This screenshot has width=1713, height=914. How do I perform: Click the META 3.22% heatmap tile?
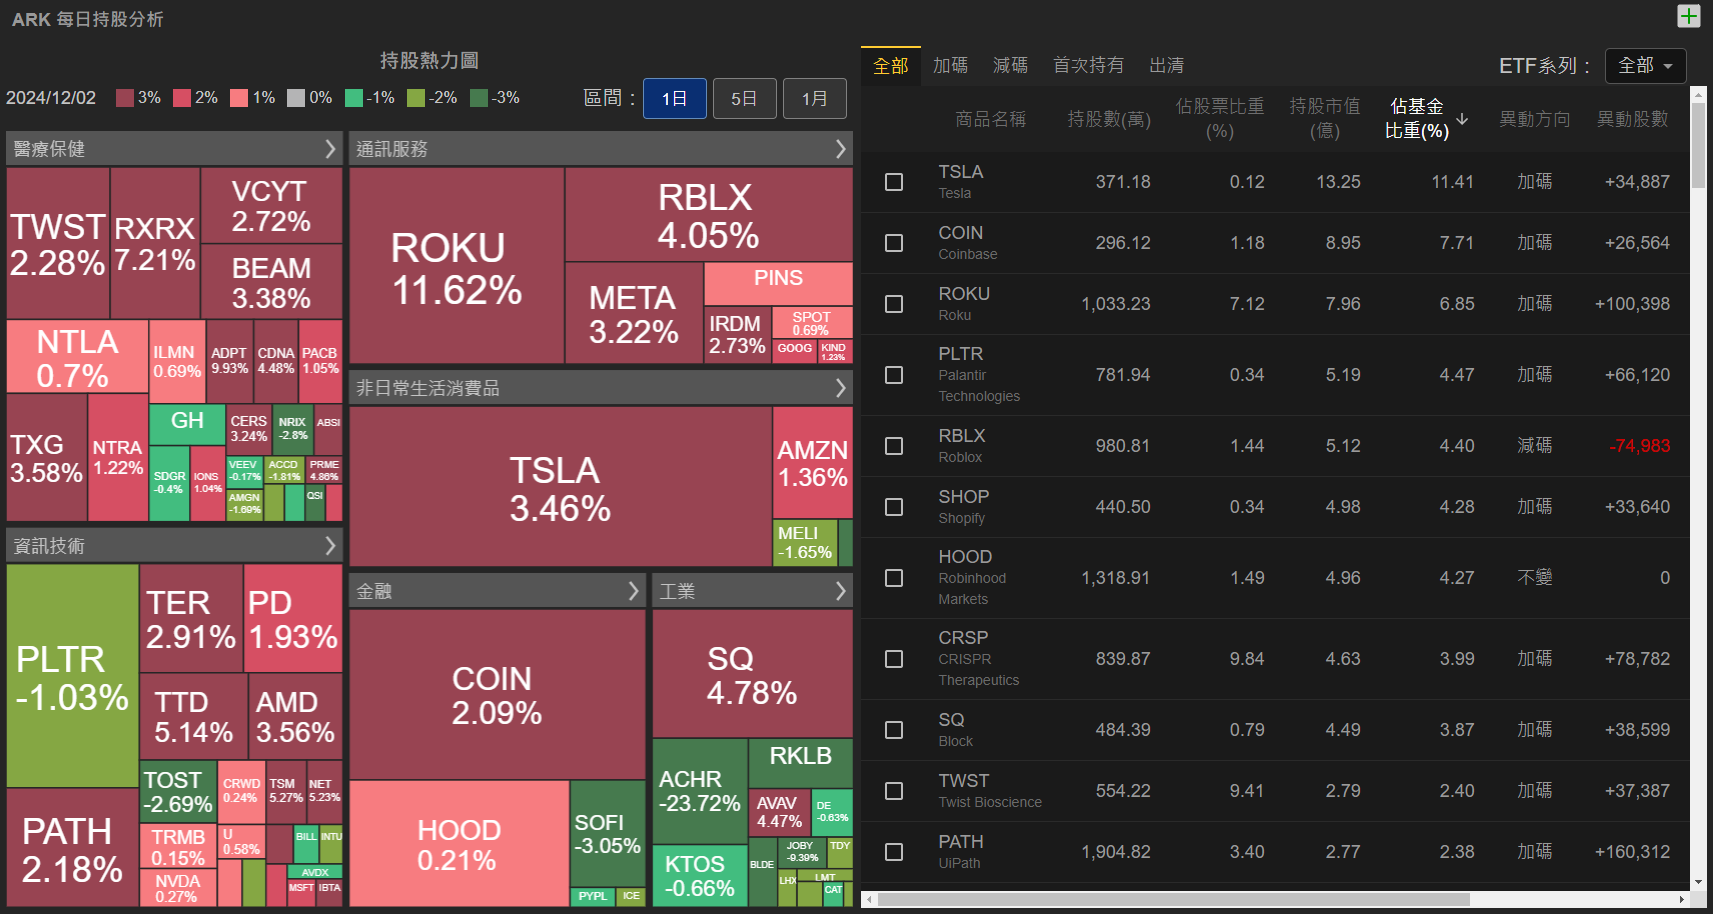click(634, 313)
